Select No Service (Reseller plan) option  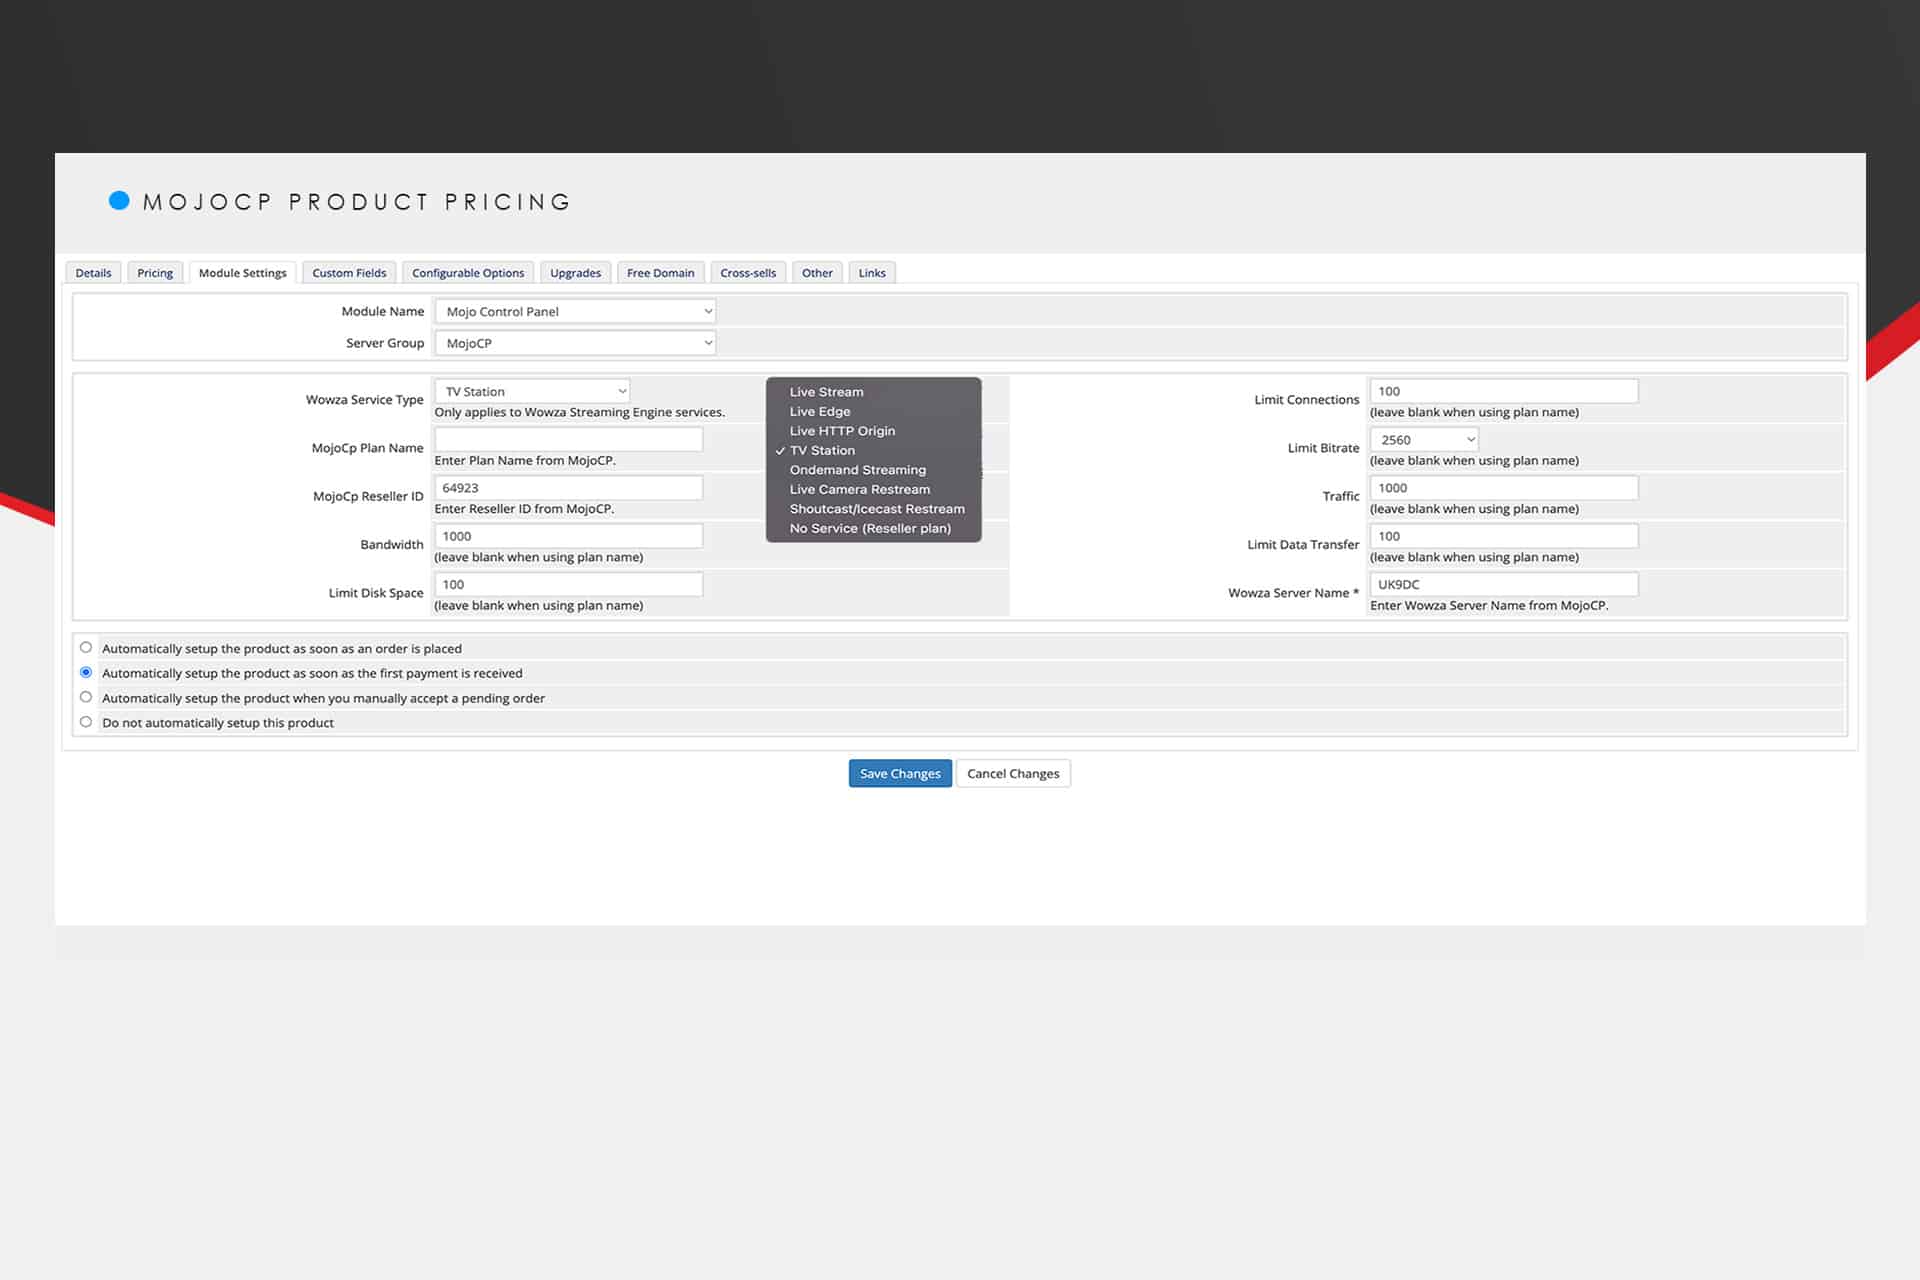click(870, 528)
